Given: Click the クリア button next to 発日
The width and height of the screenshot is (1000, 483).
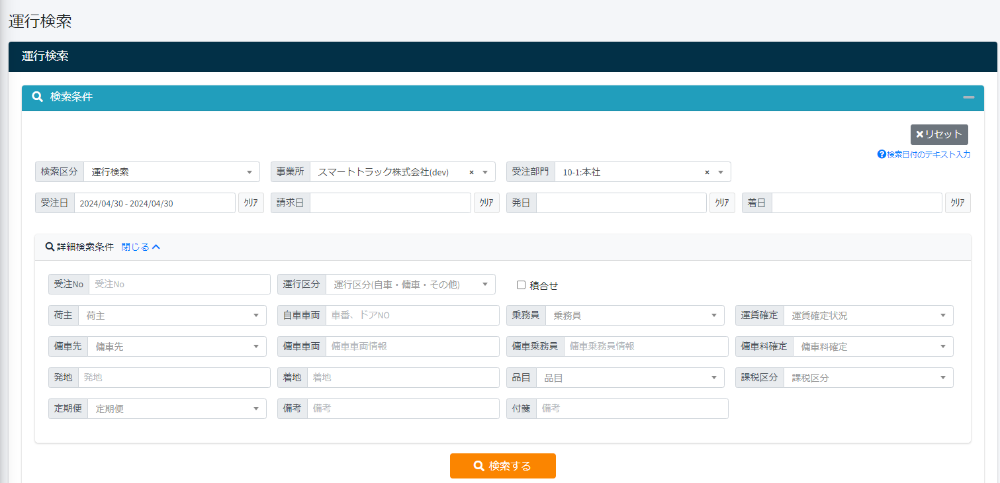Looking at the screenshot, I should 722,203.
